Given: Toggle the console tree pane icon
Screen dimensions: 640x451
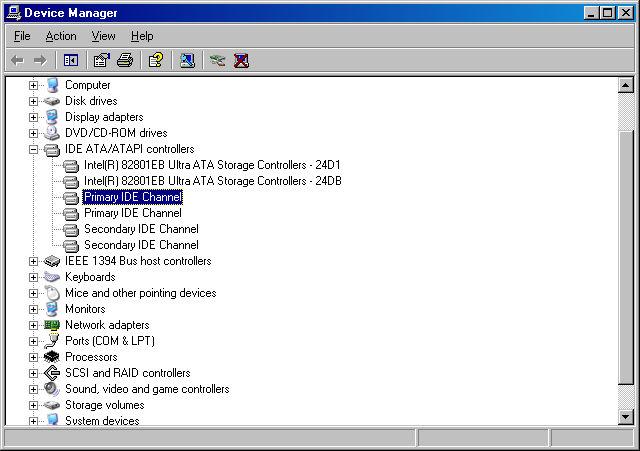Looking at the screenshot, I should [x=71, y=61].
